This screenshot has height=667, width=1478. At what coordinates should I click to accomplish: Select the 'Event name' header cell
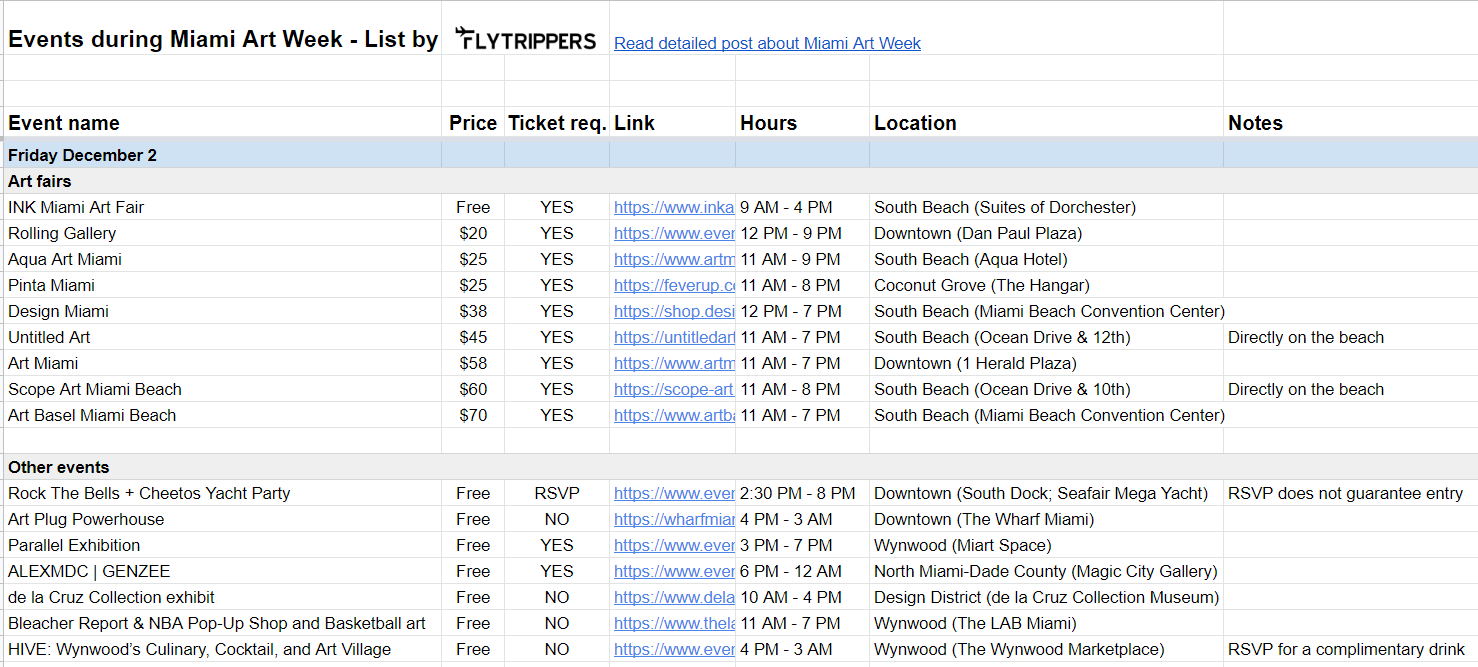(223, 123)
